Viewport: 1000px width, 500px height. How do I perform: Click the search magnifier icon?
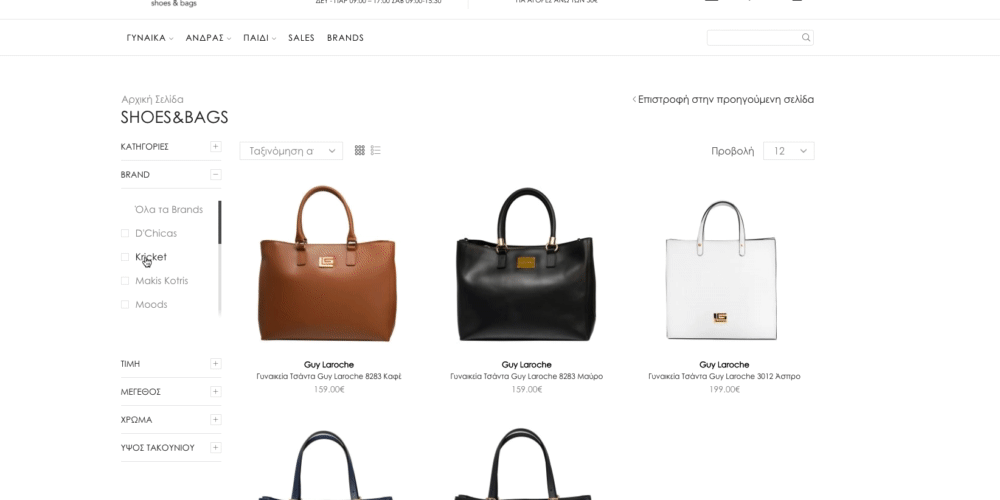coord(806,38)
